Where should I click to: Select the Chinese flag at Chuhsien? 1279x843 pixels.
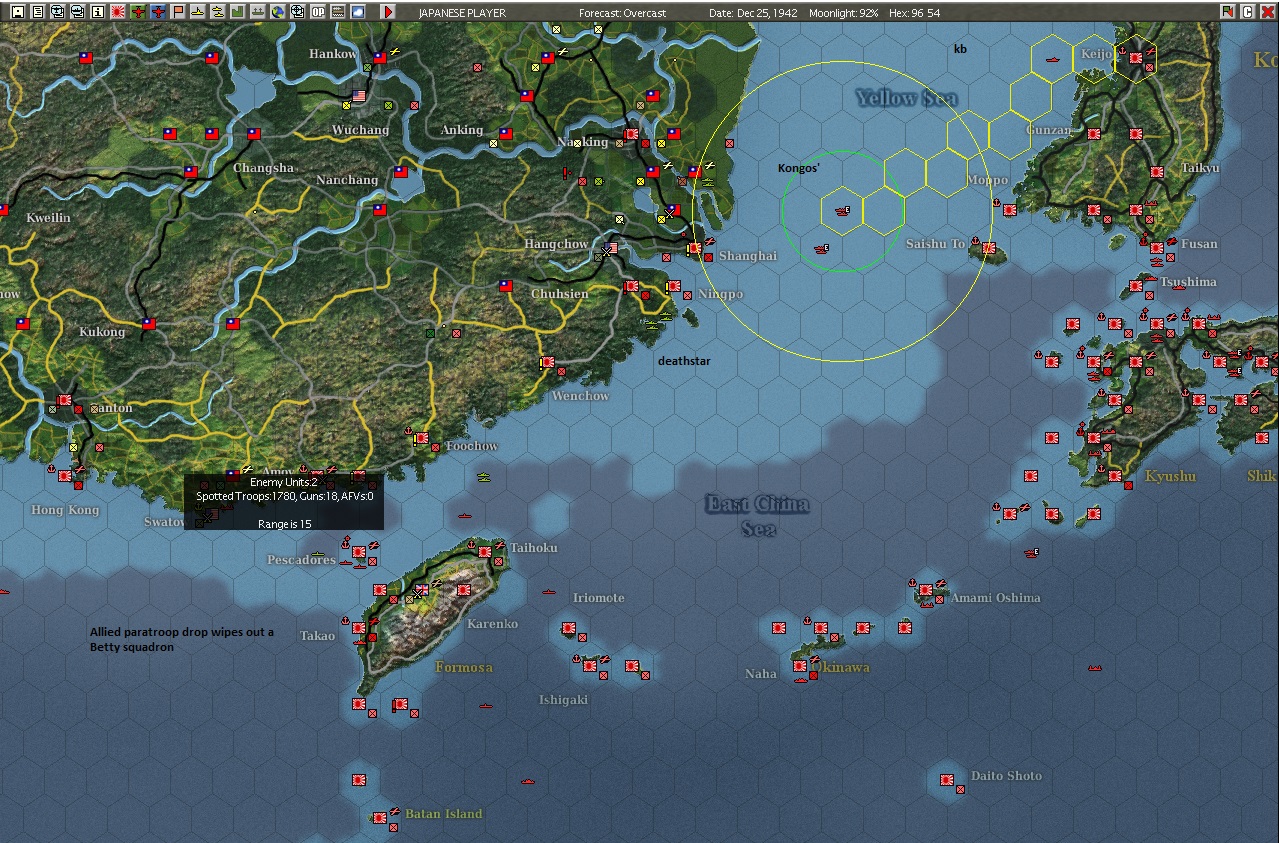click(x=505, y=286)
